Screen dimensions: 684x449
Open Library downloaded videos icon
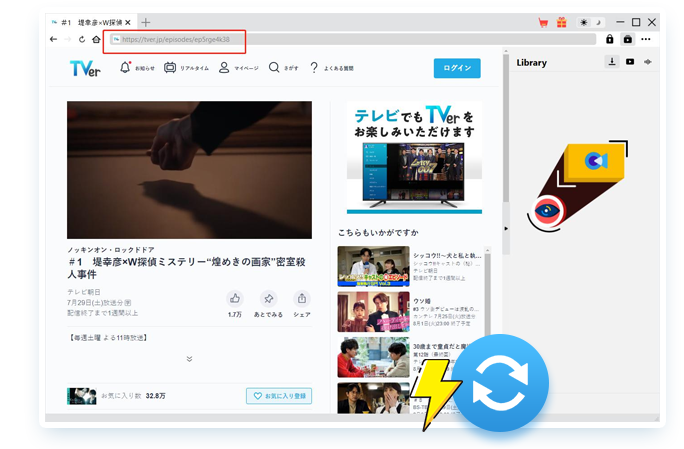tap(630, 62)
